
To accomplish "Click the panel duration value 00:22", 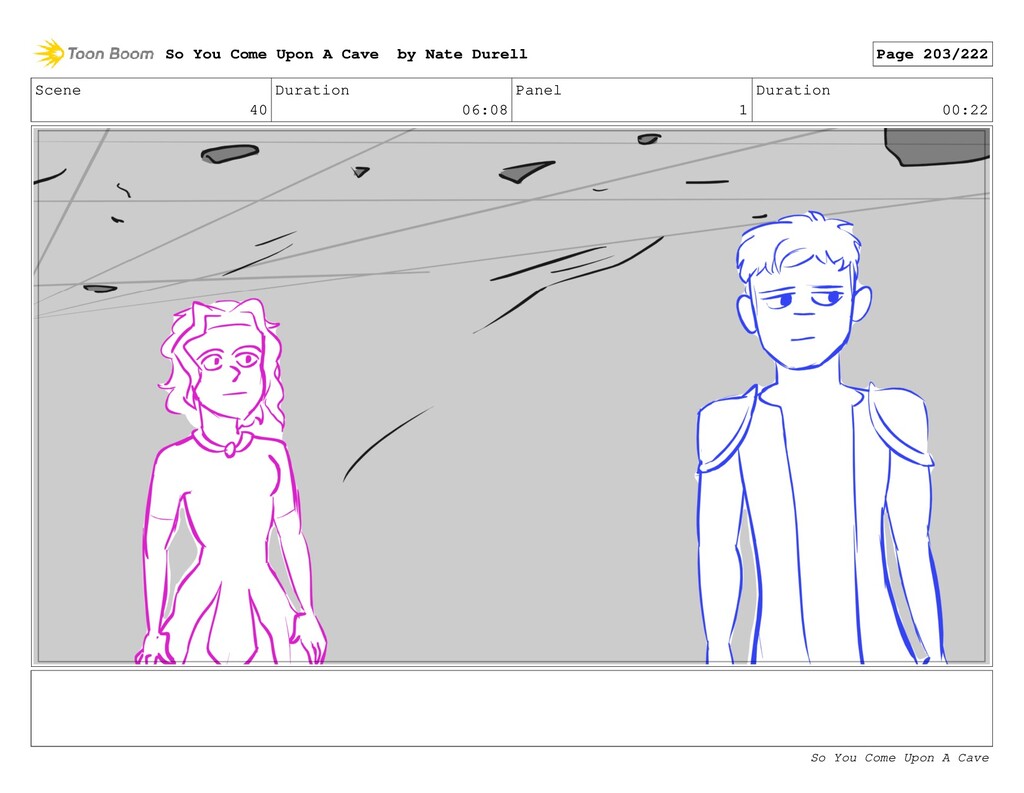I will click(x=965, y=110).
